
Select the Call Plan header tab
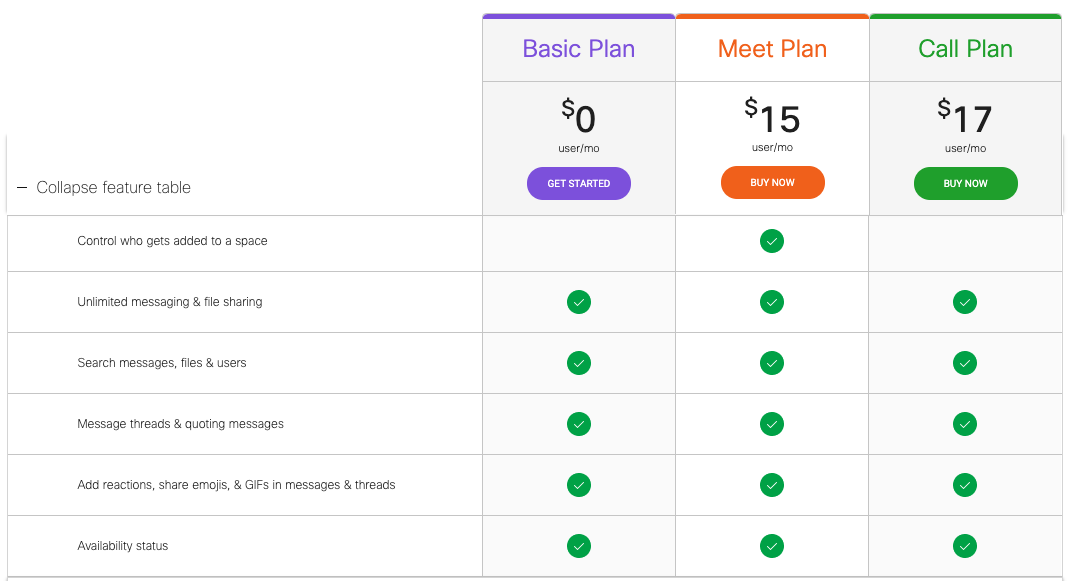point(964,48)
